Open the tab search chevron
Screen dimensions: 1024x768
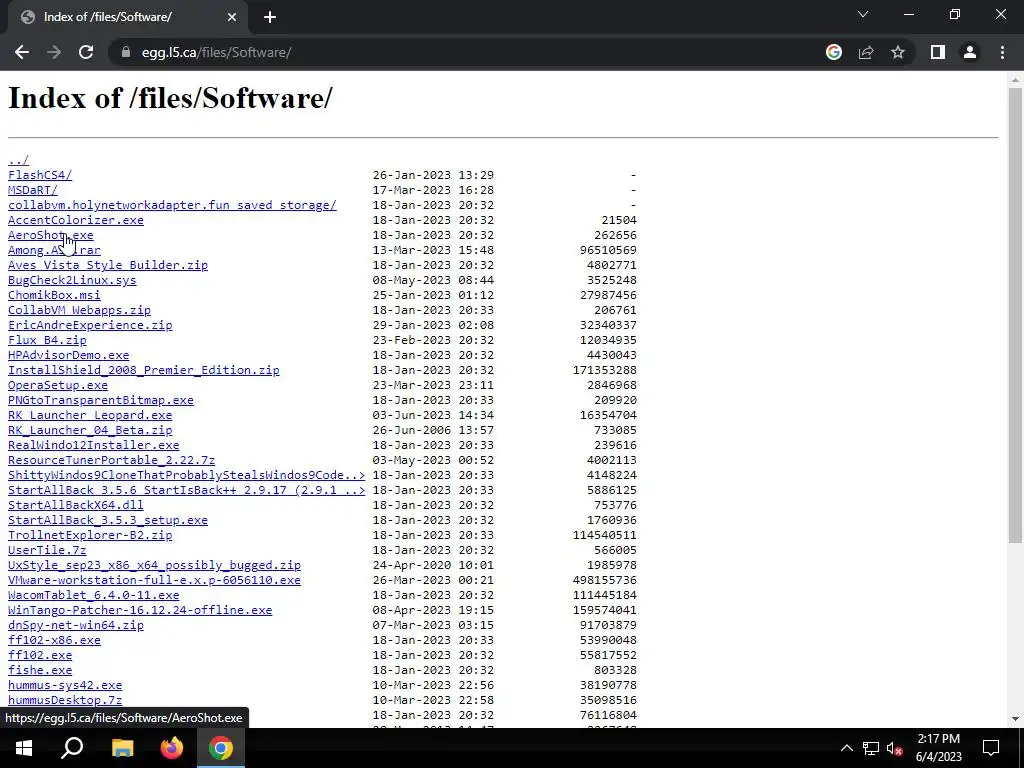coord(863,14)
